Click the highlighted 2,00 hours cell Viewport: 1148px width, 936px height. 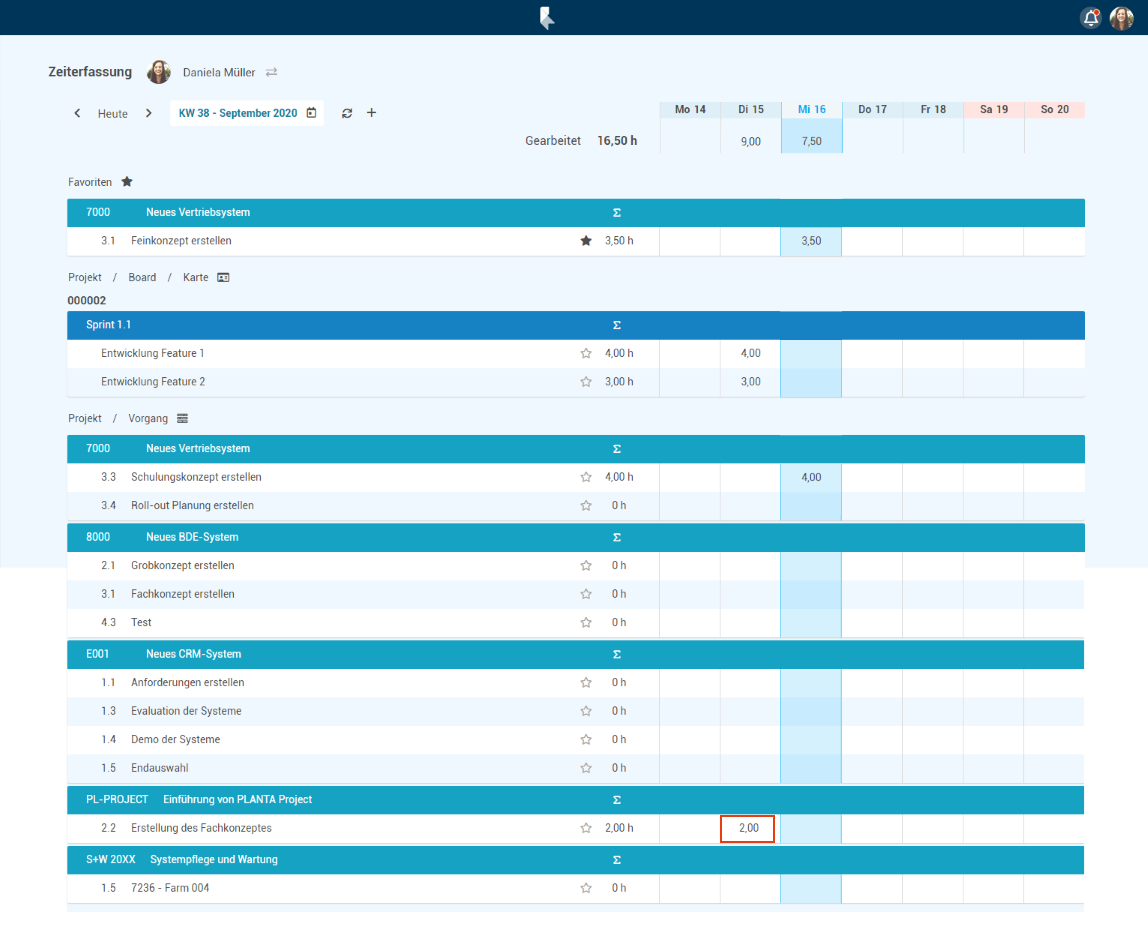748,828
